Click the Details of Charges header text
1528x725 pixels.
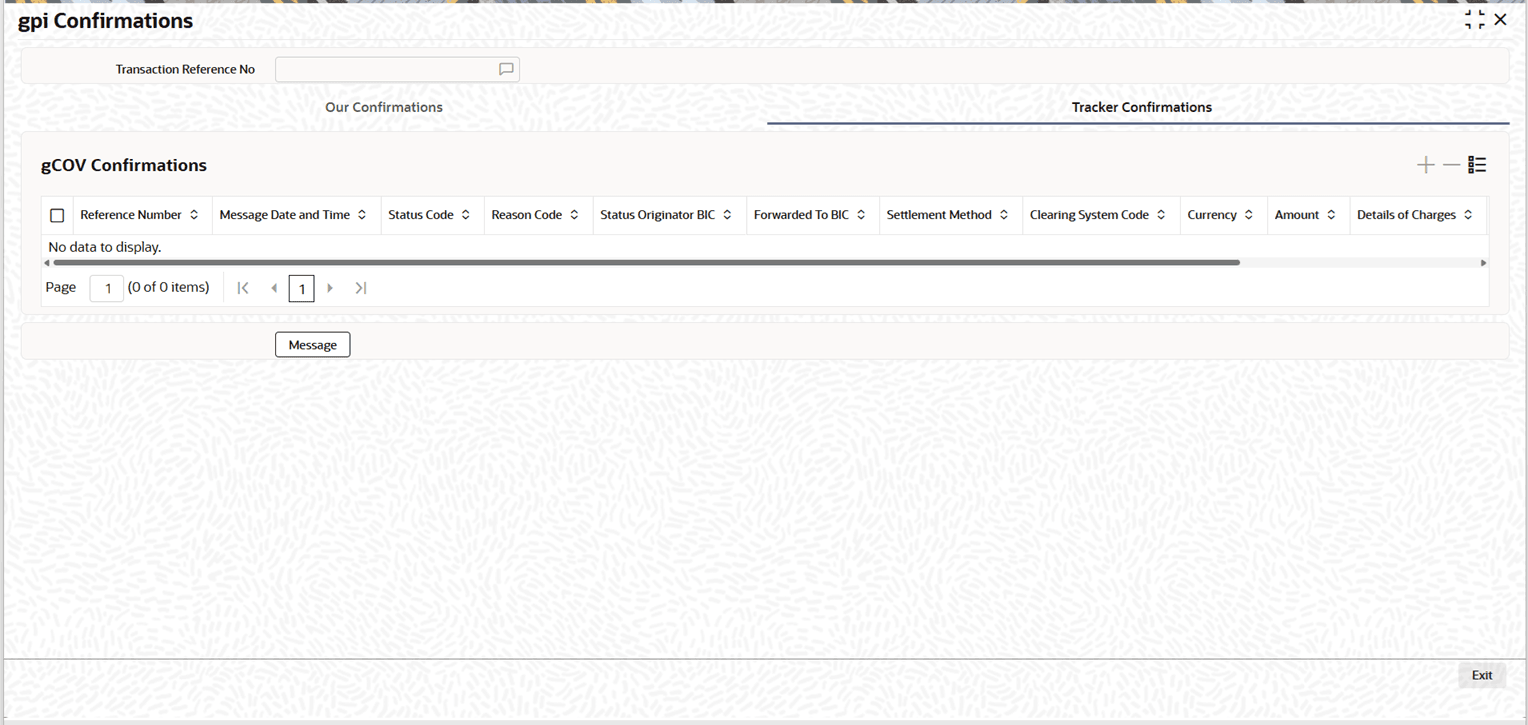[x=1406, y=215]
